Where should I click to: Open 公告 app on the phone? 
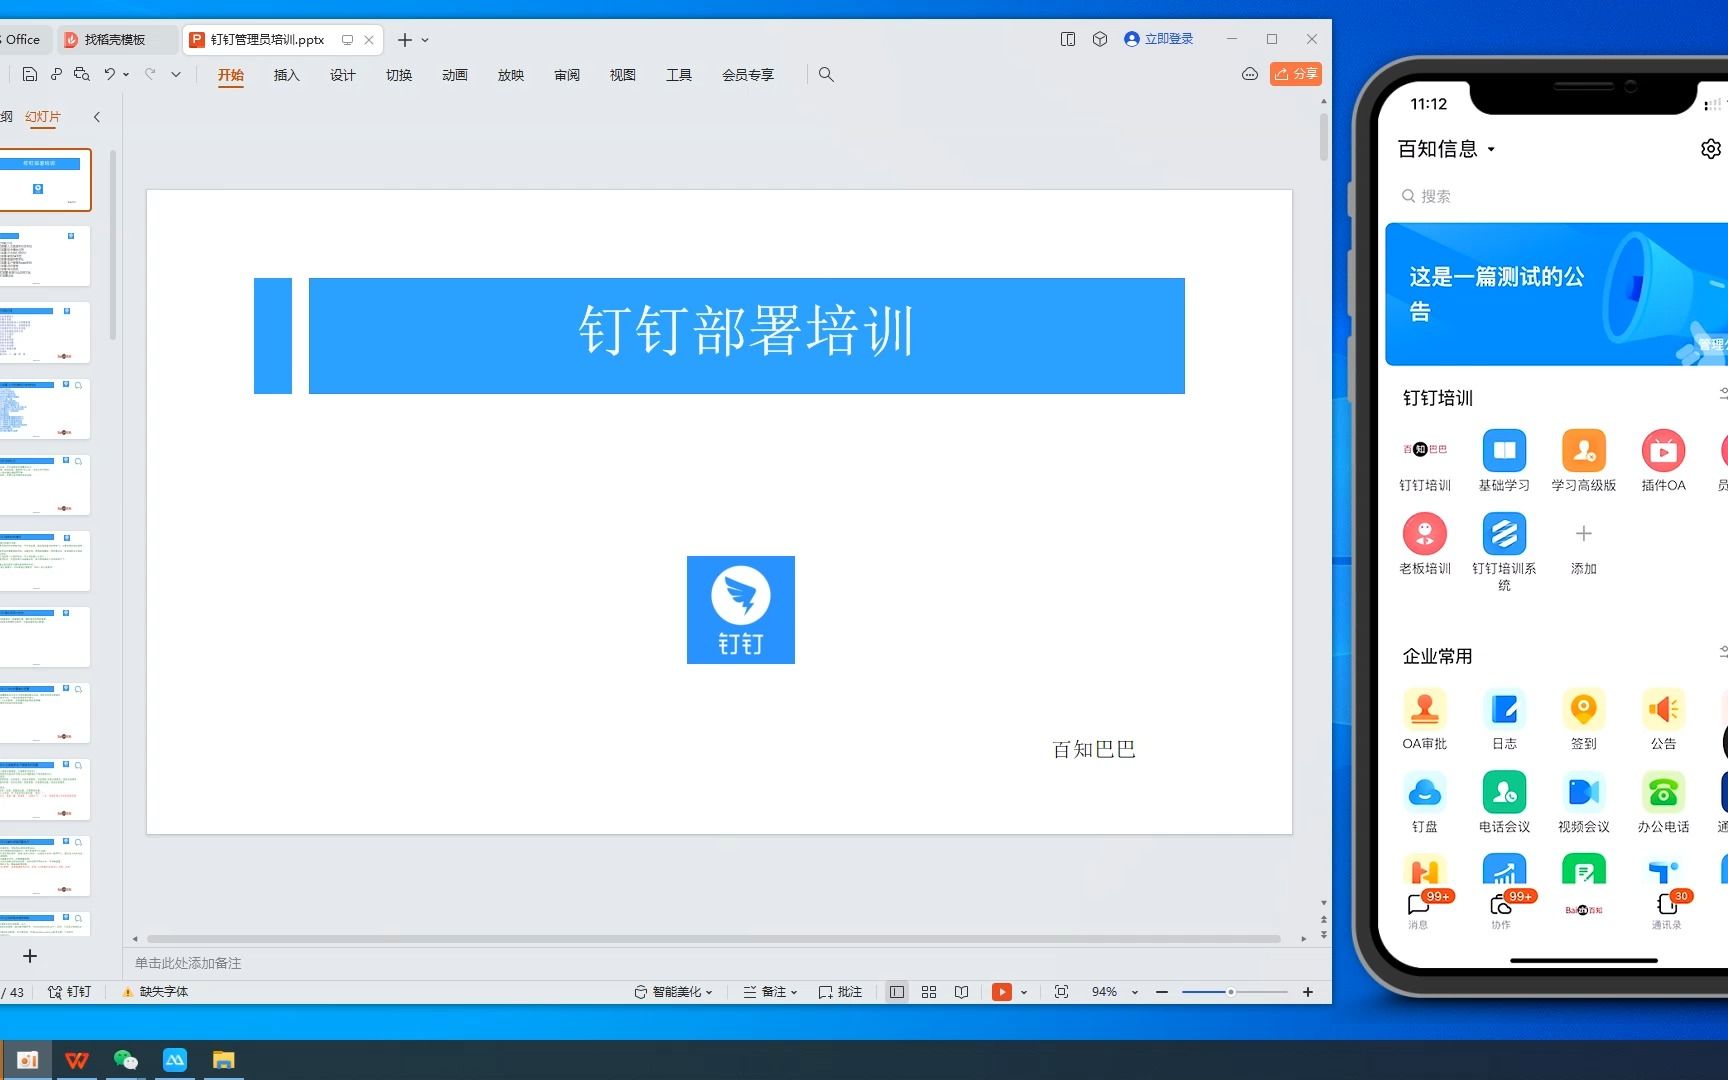click(x=1663, y=719)
